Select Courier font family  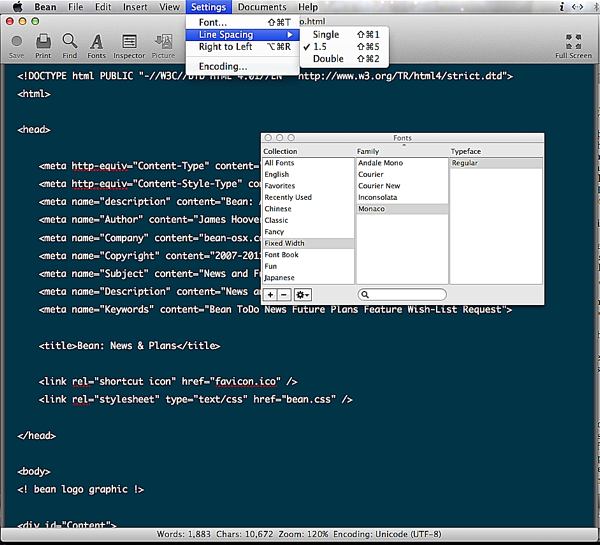pyautogui.click(x=402, y=174)
